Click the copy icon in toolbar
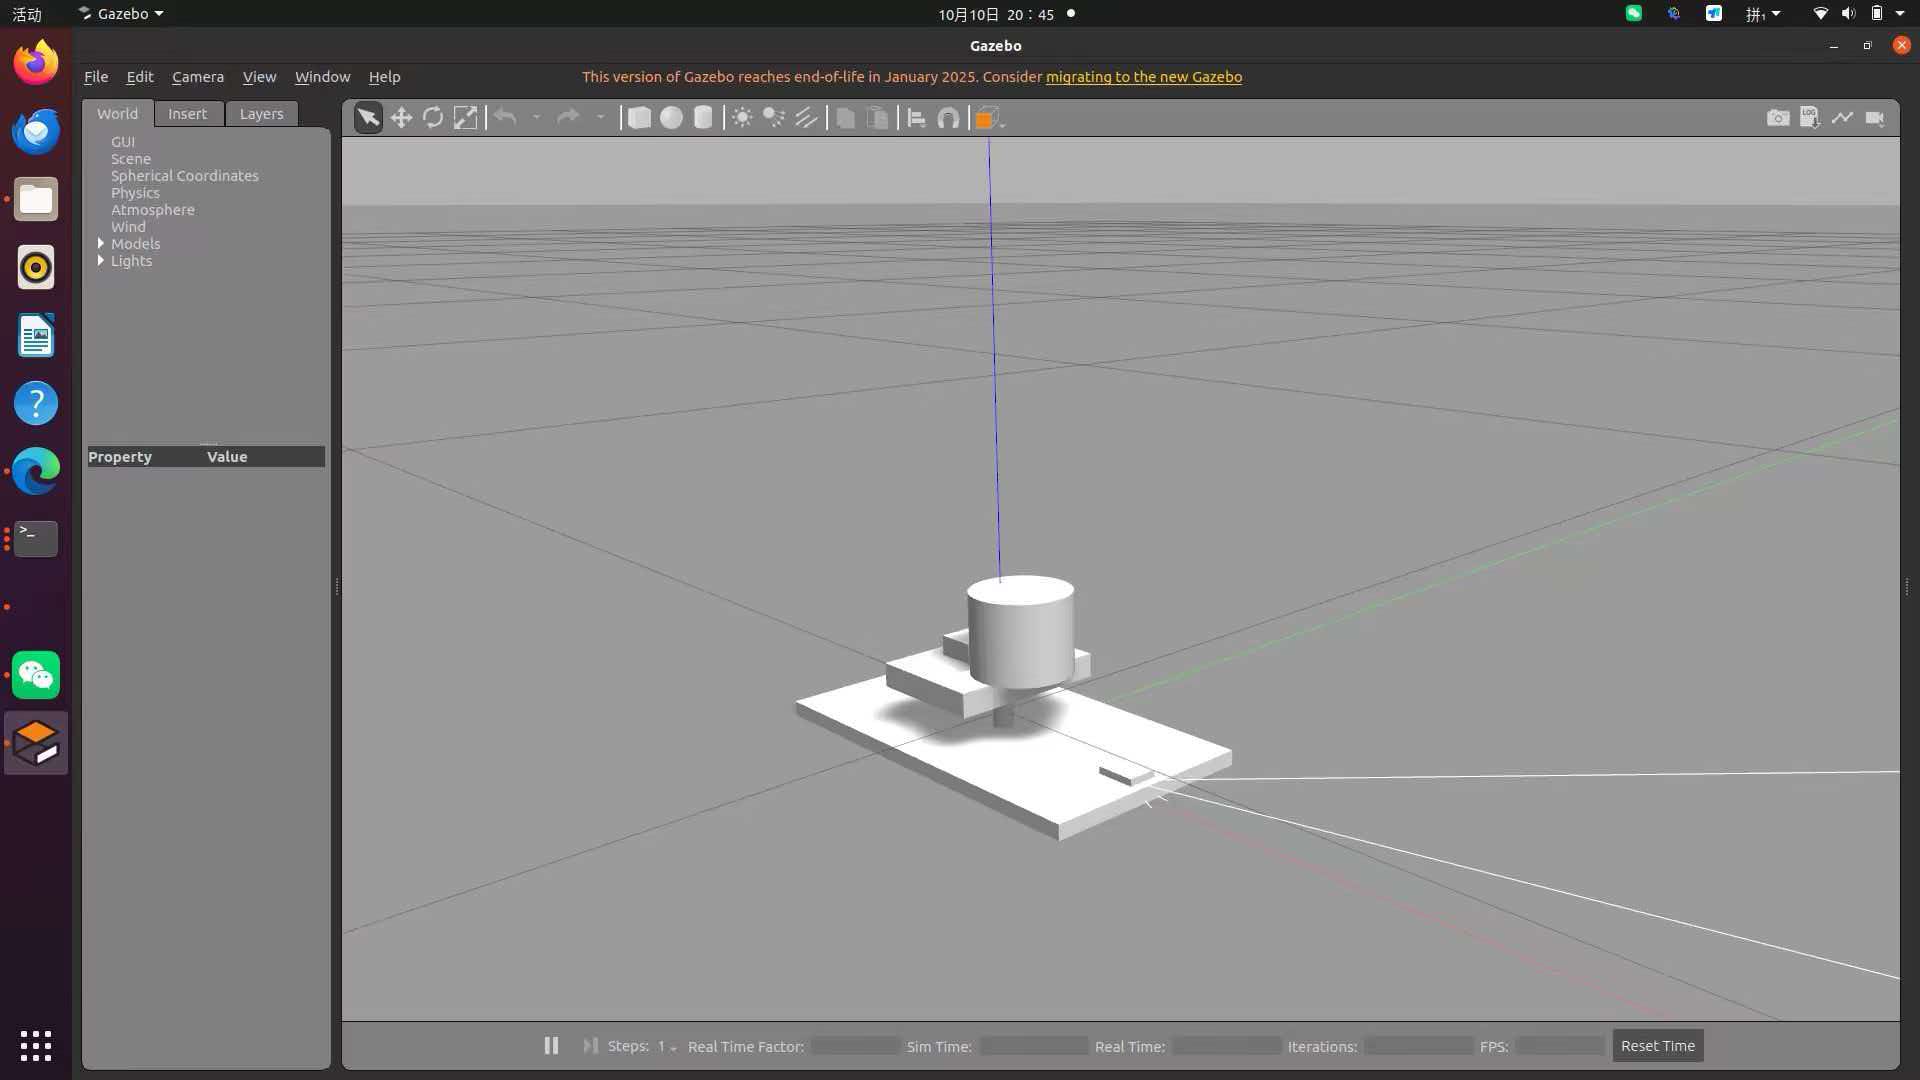The height and width of the screenshot is (1080, 1920). coord(845,118)
